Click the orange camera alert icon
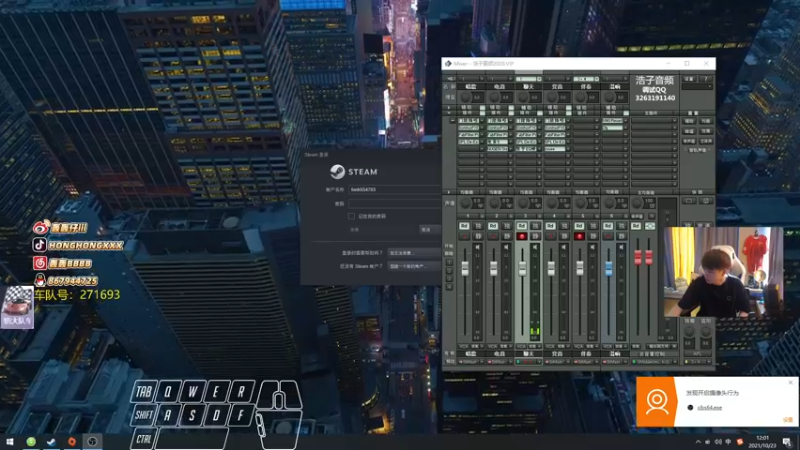Screen dimensions: 800x450 pos(657,402)
